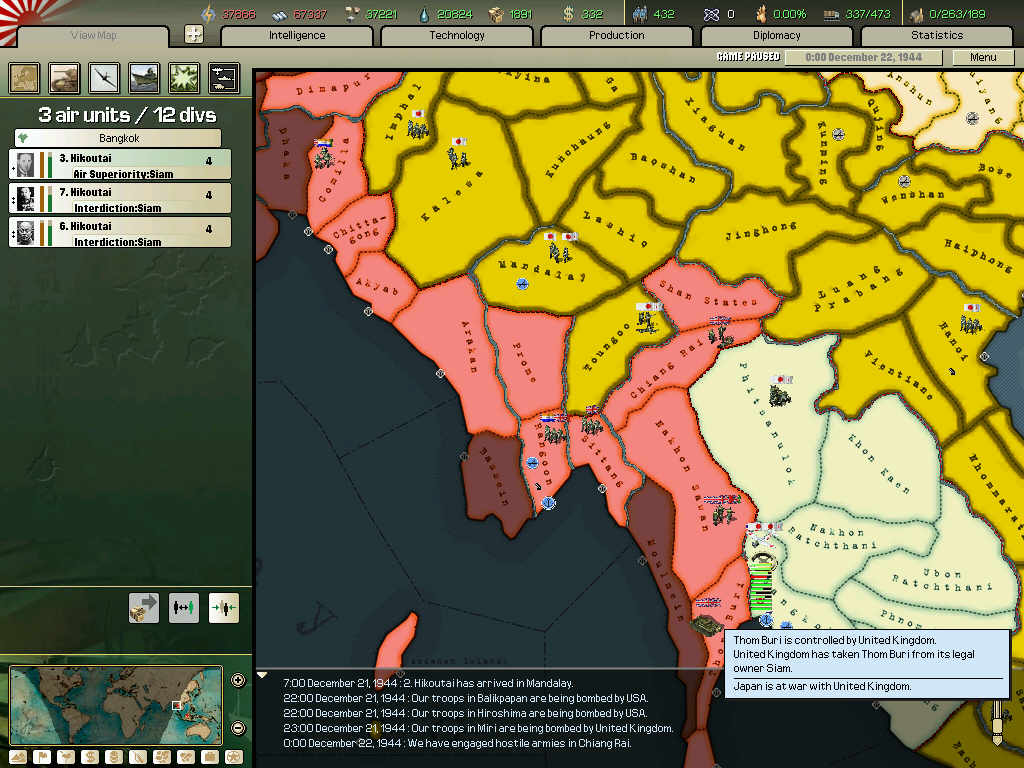The image size is (1024, 768).
Task: Click the merge units button
Action: (x=223, y=608)
